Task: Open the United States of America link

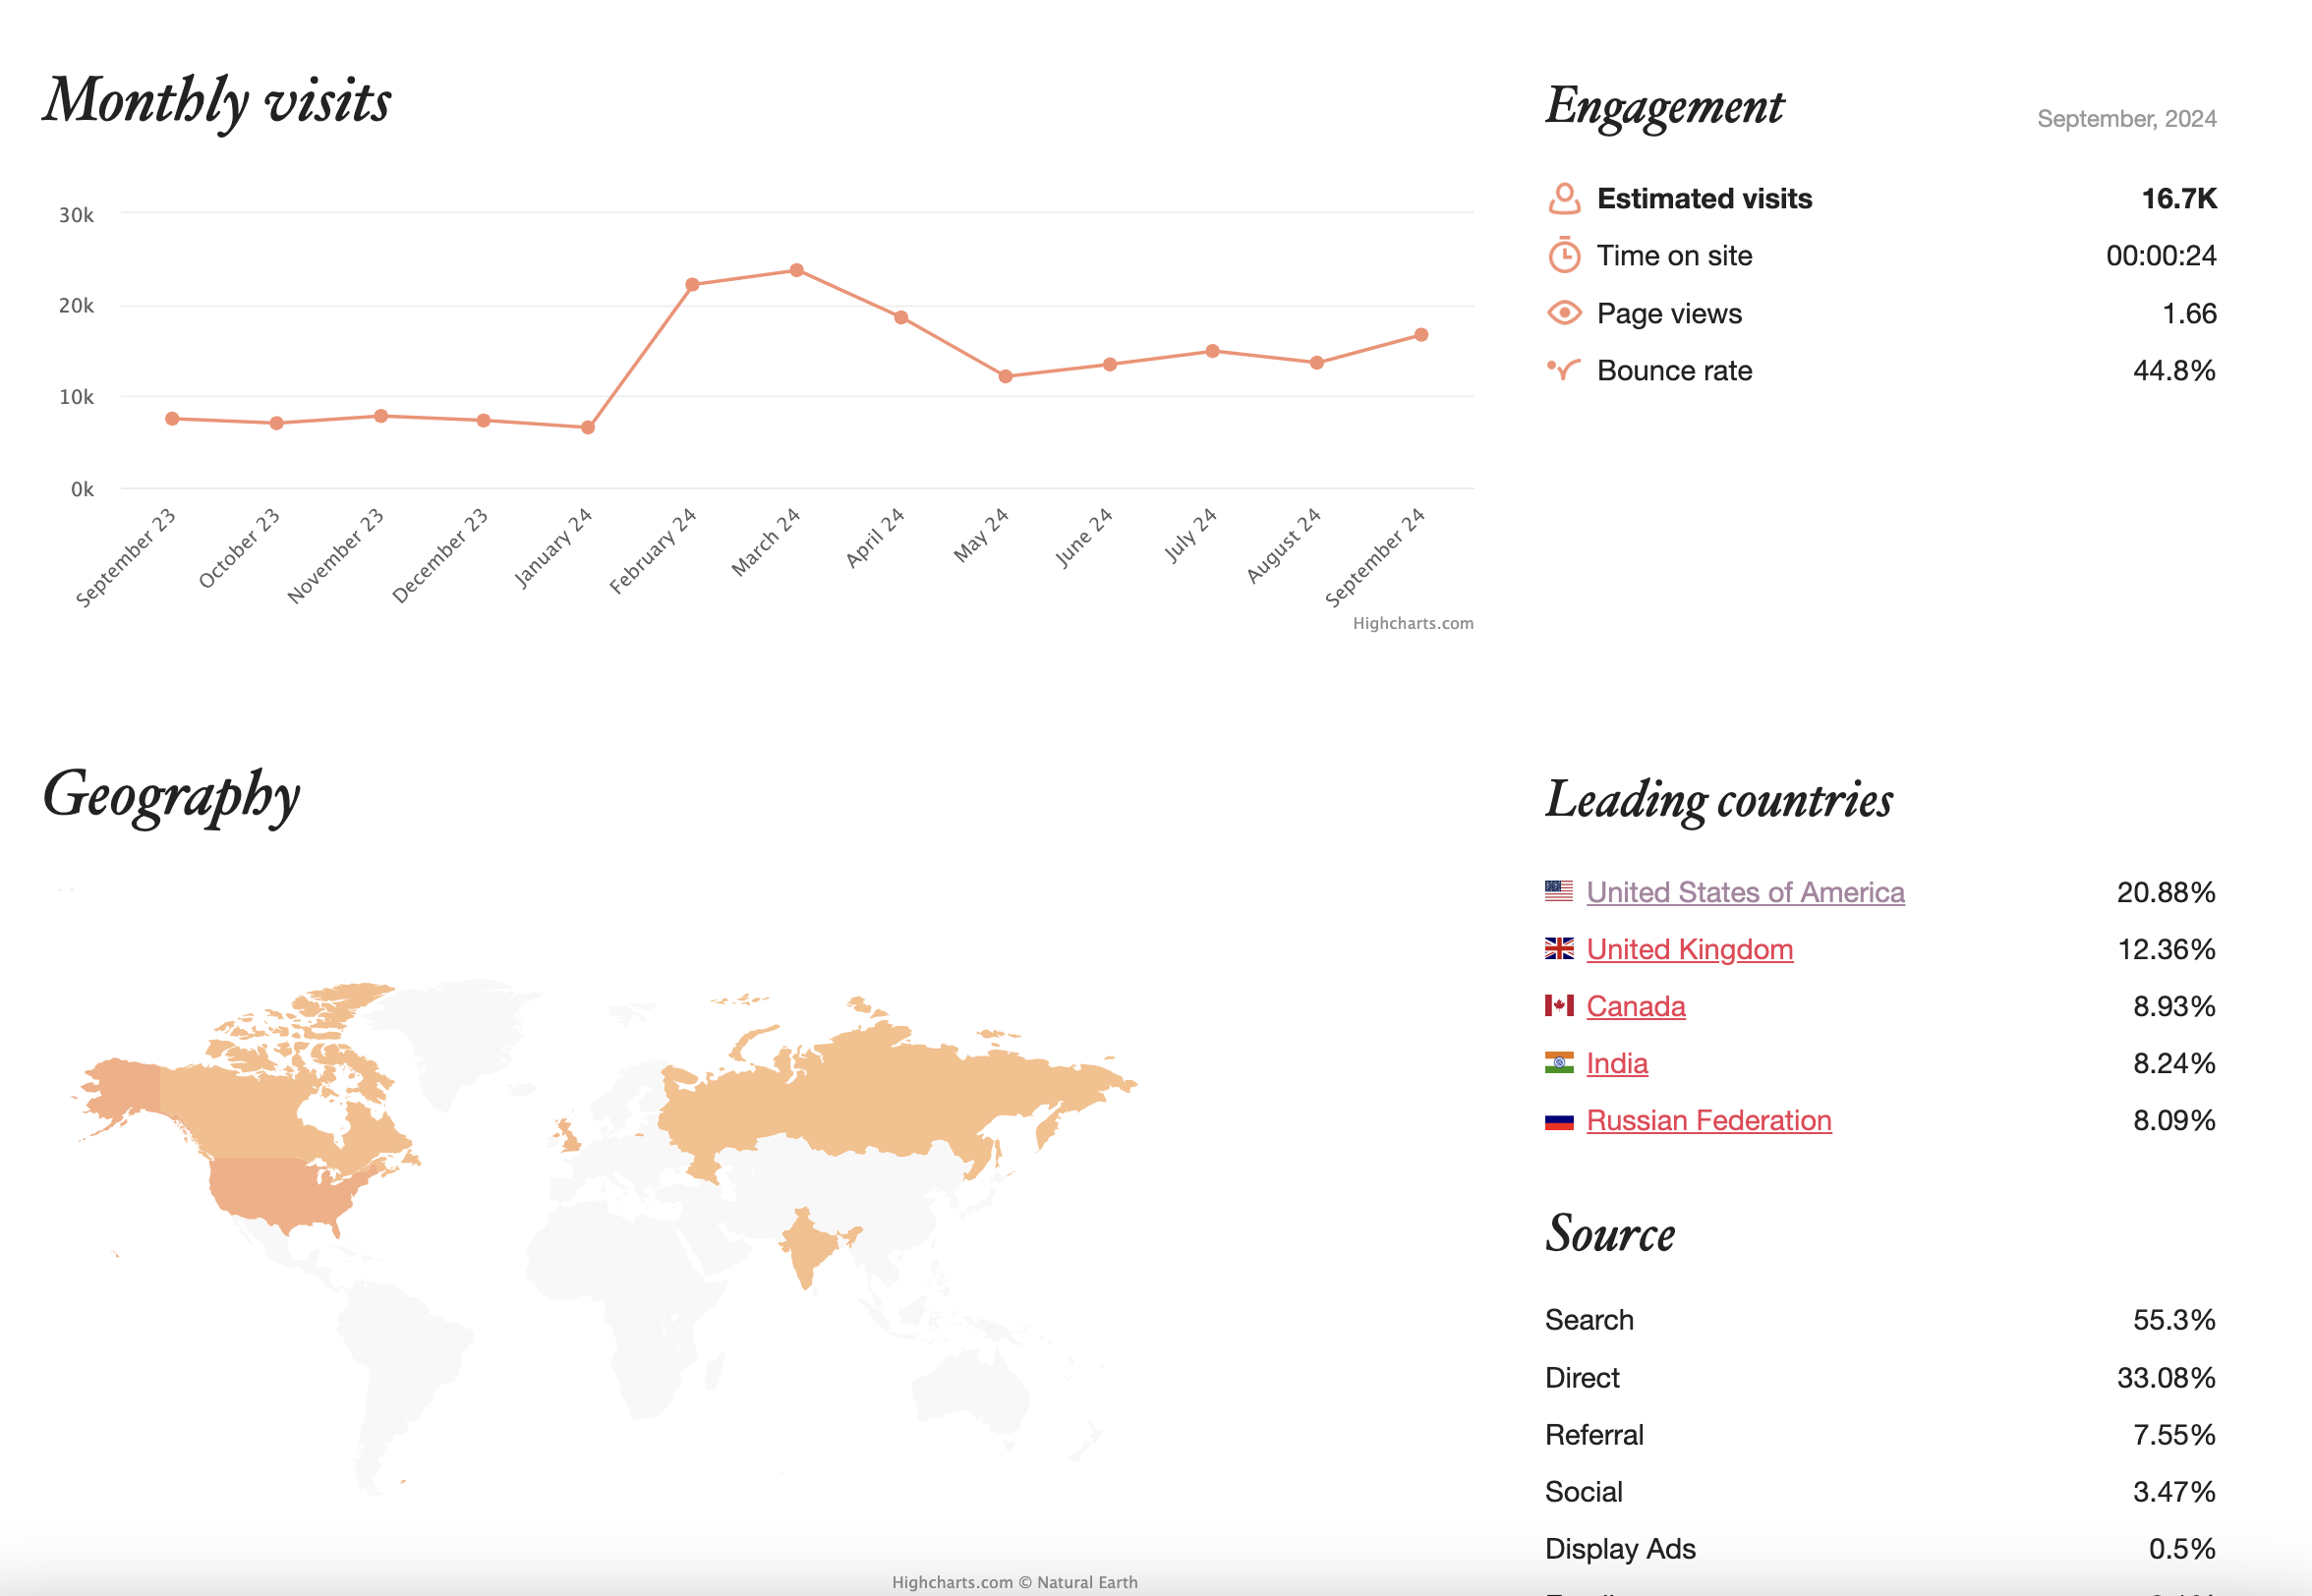Action: (1745, 892)
